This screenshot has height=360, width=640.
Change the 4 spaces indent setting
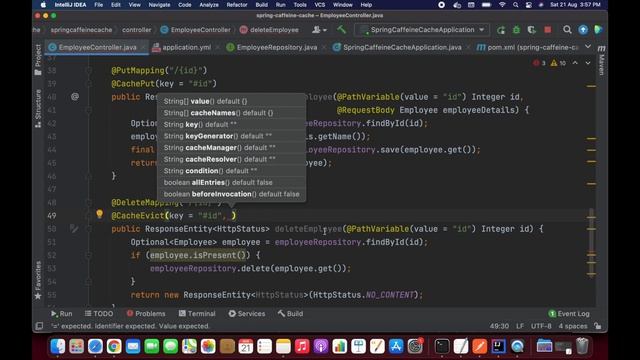point(573,326)
